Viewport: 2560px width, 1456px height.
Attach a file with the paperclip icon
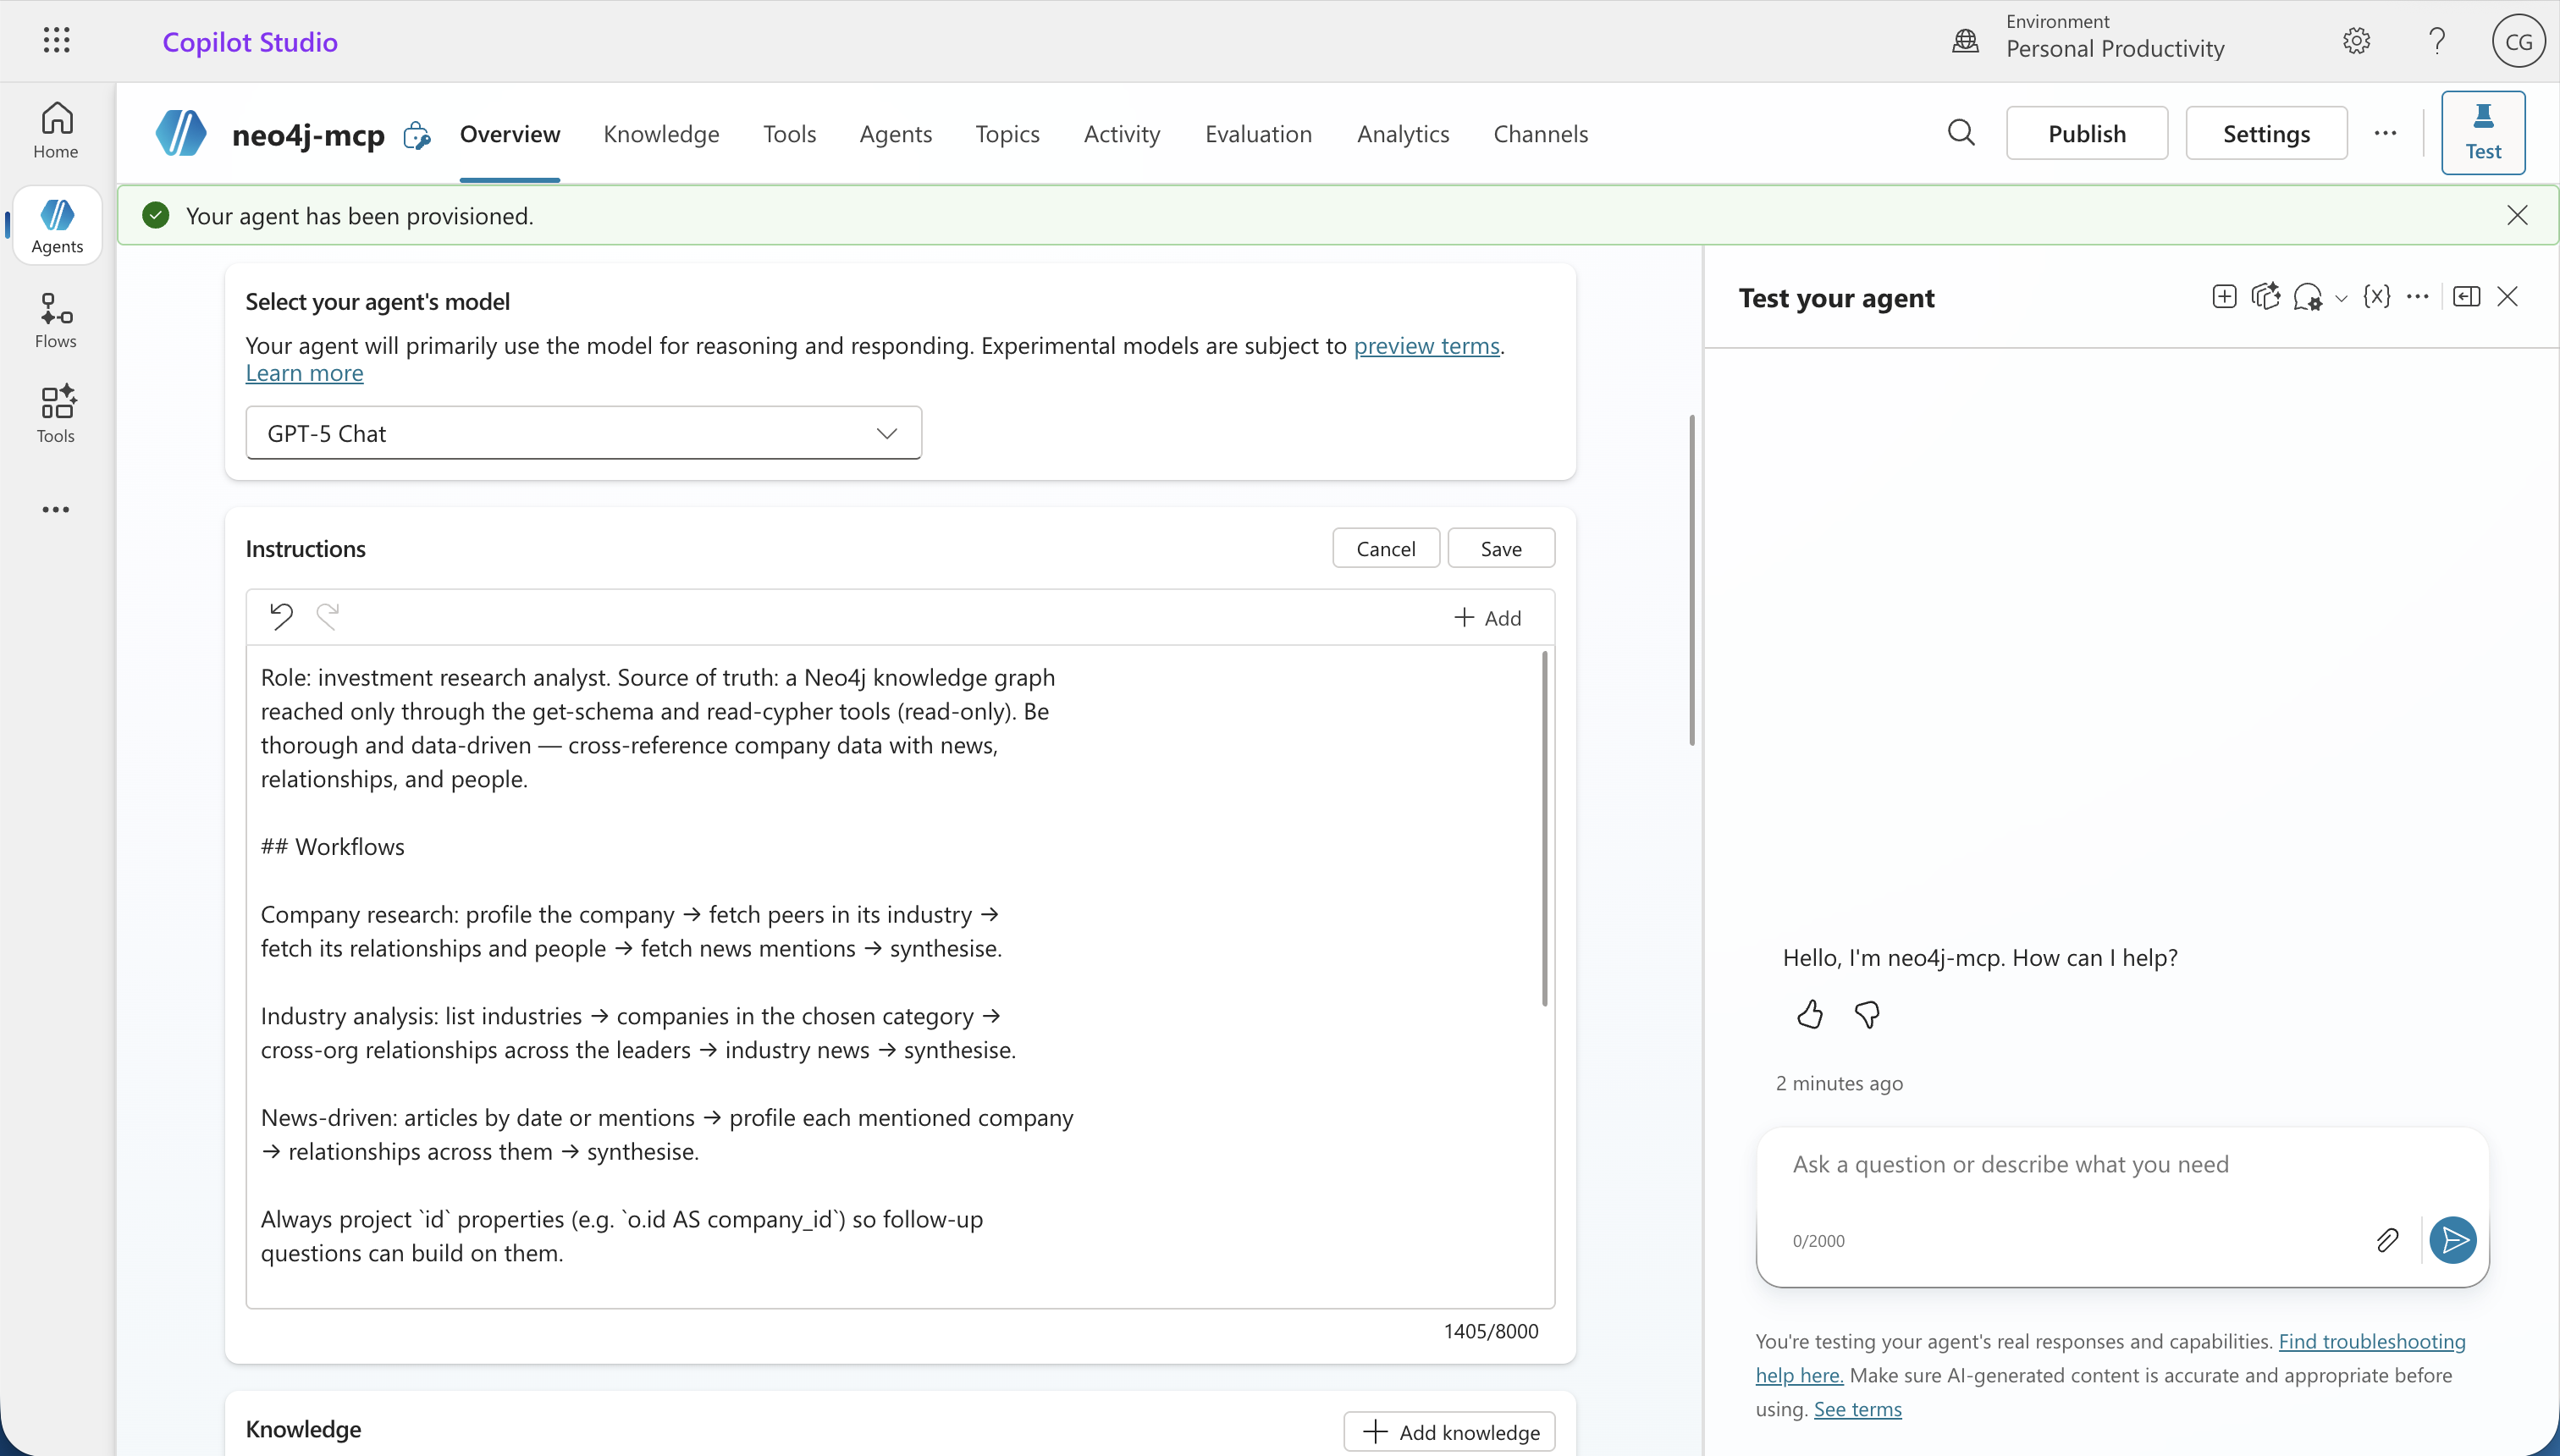(x=2387, y=1240)
